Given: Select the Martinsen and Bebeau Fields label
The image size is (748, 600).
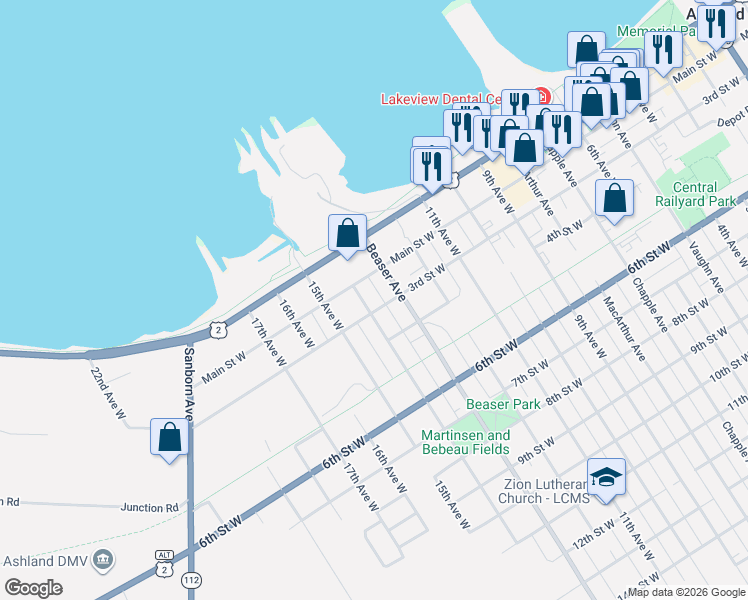Looking at the screenshot, I should click(x=466, y=442).
